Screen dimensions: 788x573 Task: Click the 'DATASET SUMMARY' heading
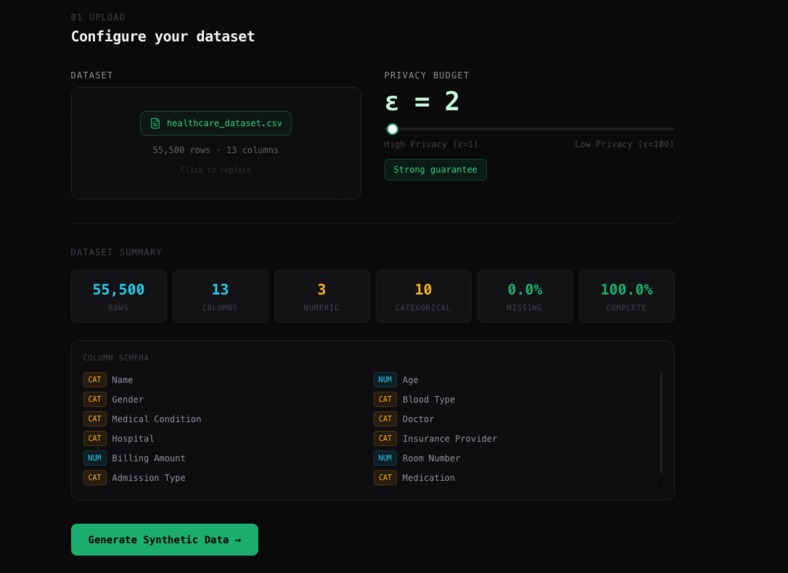click(116, 252)
